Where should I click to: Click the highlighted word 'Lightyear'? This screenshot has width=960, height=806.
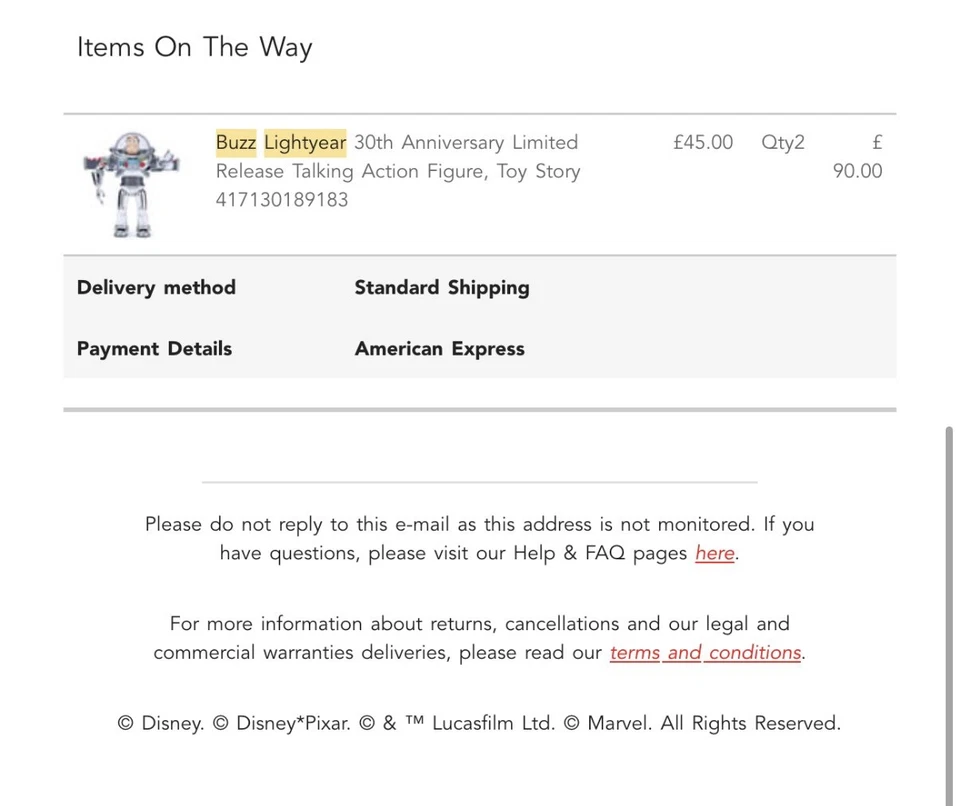pyautogui.click(x=305, y=142)
